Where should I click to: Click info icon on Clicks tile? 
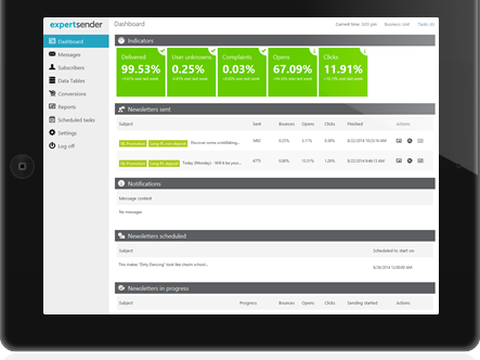pyautogui.click(x=364, y=51)
